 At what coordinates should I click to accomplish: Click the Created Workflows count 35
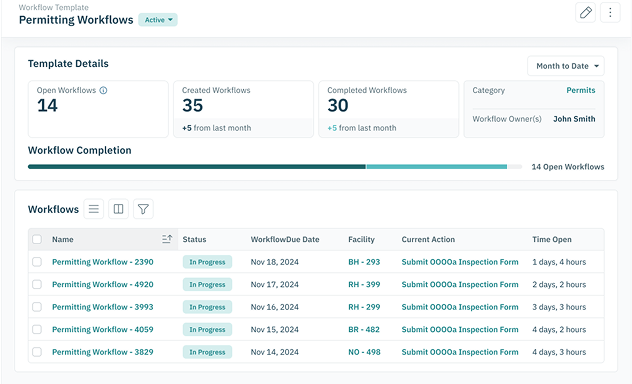coord(193,106)
